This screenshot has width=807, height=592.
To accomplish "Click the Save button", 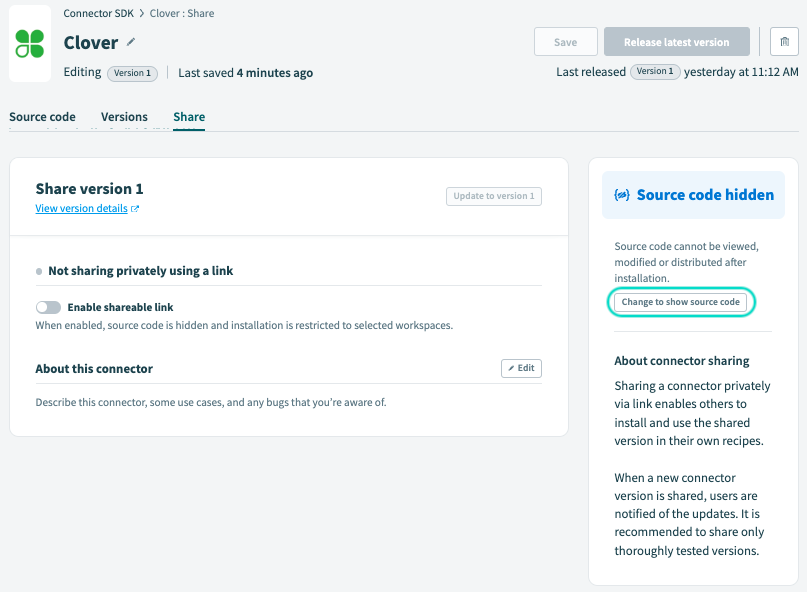I will 565,41.
